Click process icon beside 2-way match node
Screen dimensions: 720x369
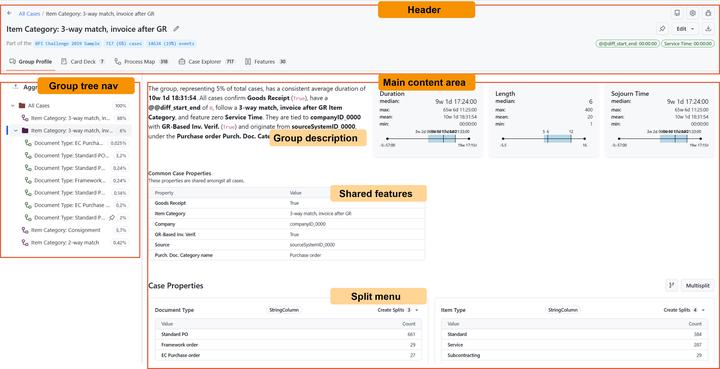point(25,242)
